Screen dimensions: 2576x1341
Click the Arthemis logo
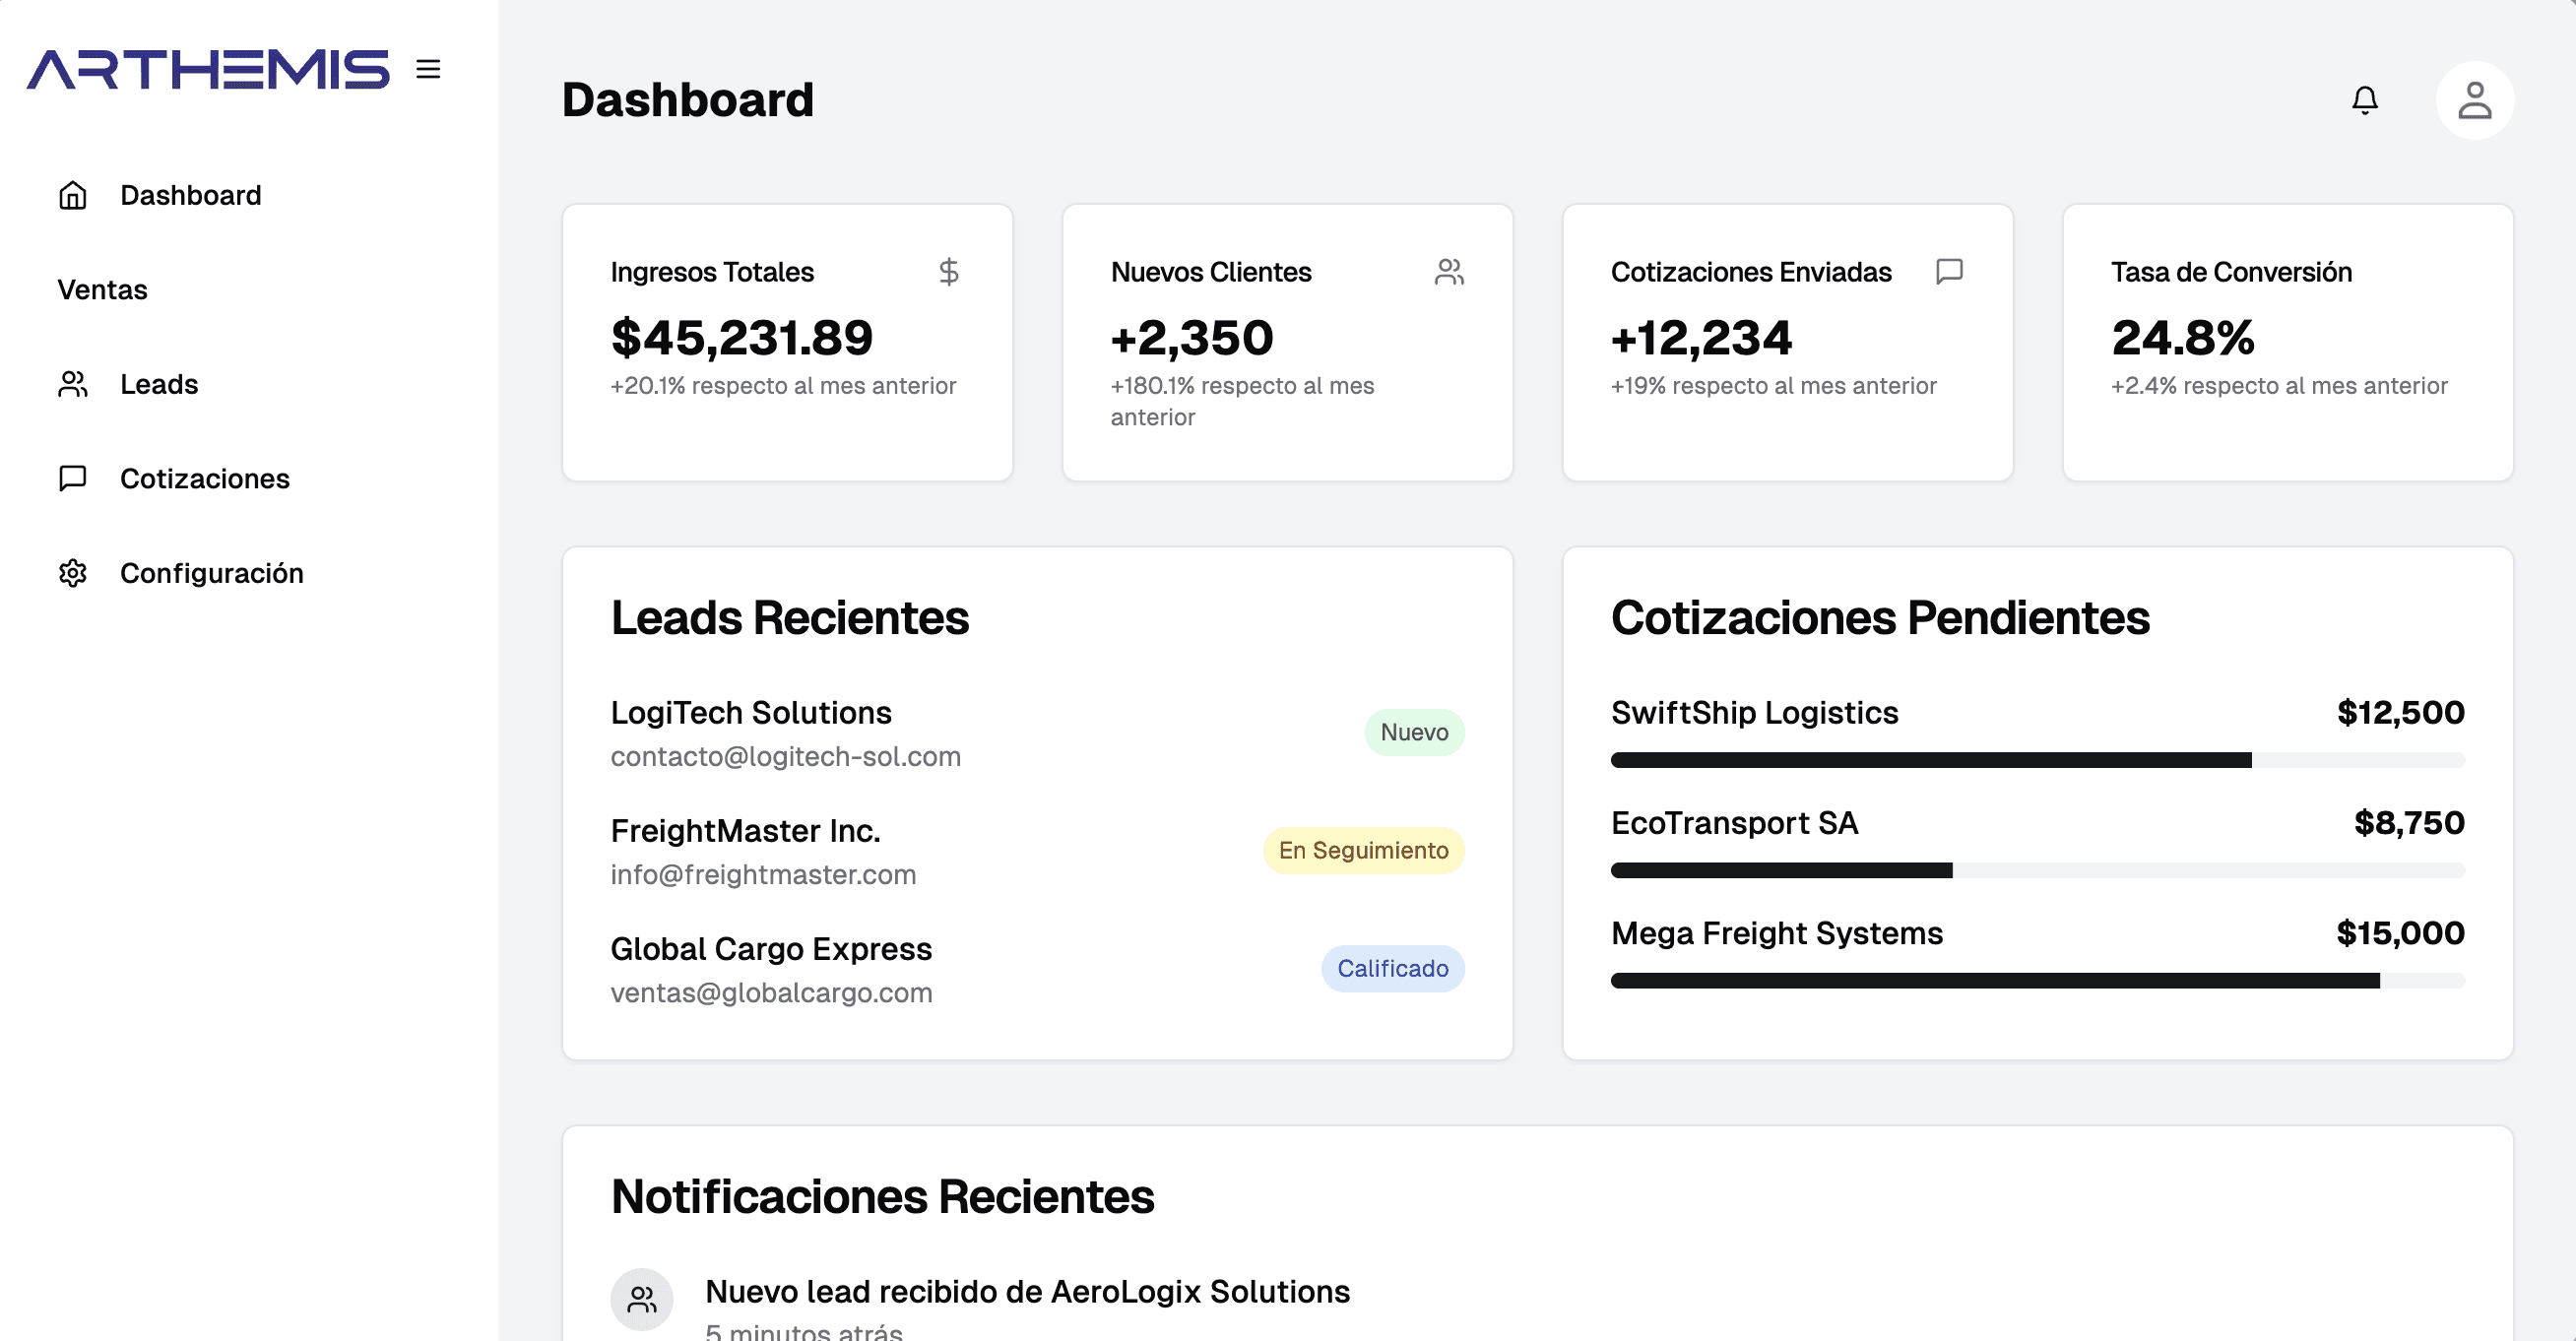point(208,69)
